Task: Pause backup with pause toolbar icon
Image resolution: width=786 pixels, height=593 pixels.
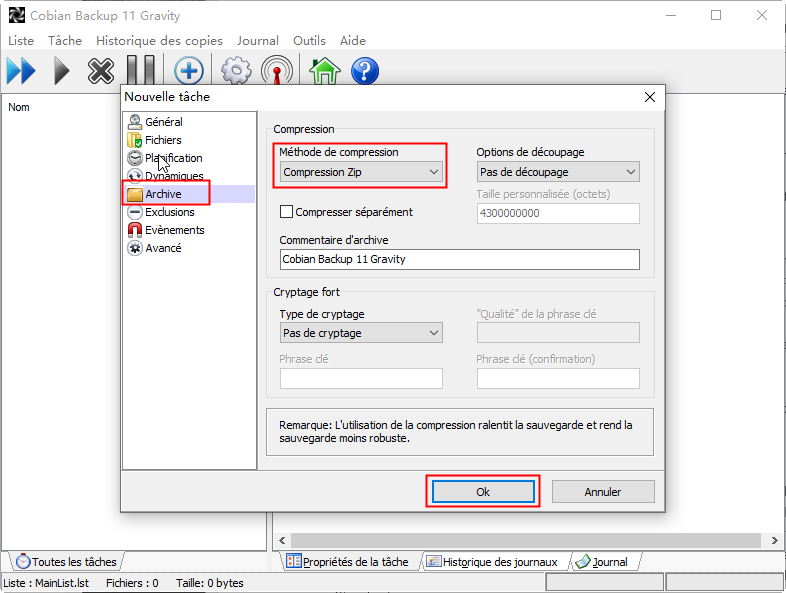Action: tap(141, 70)
